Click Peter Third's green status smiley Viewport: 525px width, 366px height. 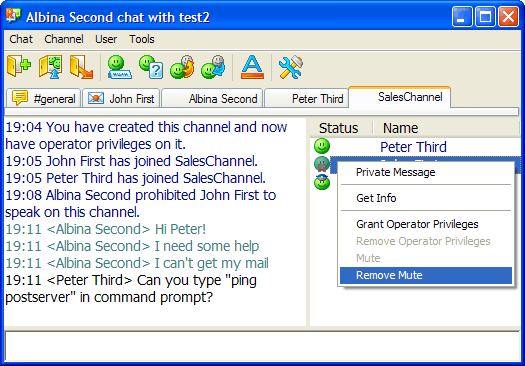(322, 146)
